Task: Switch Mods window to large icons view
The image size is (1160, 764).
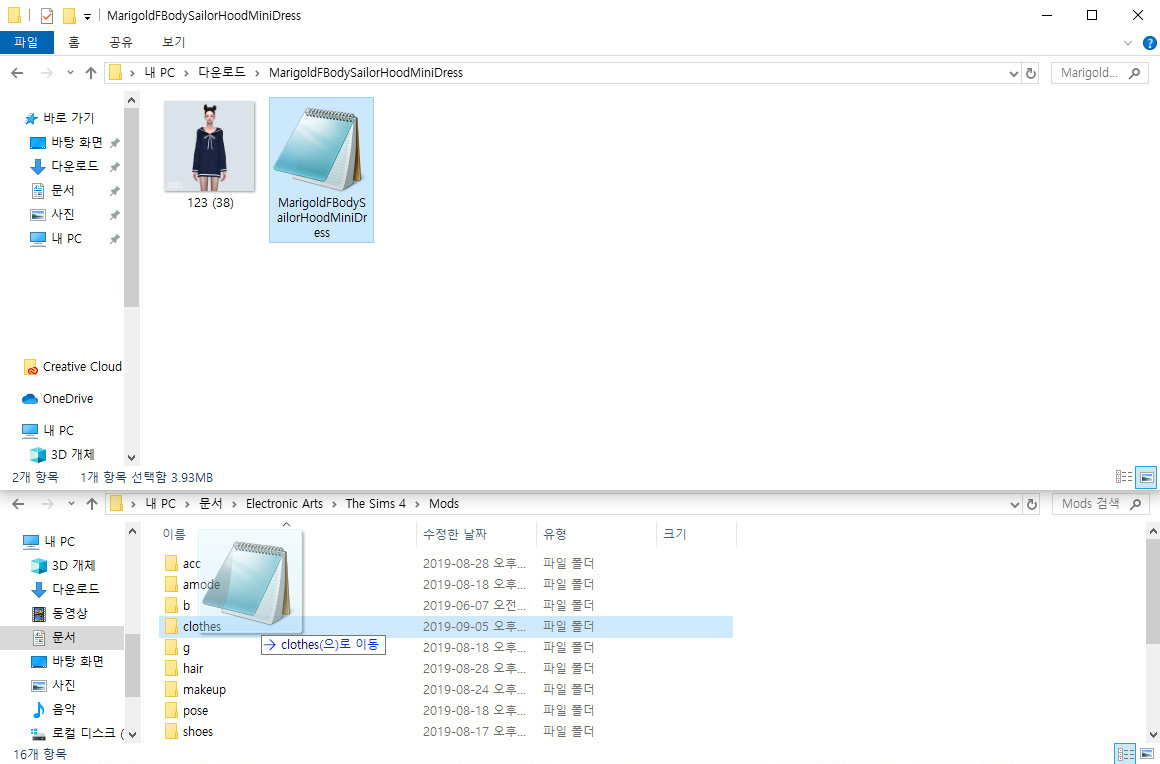Action: click(1147, 754)
